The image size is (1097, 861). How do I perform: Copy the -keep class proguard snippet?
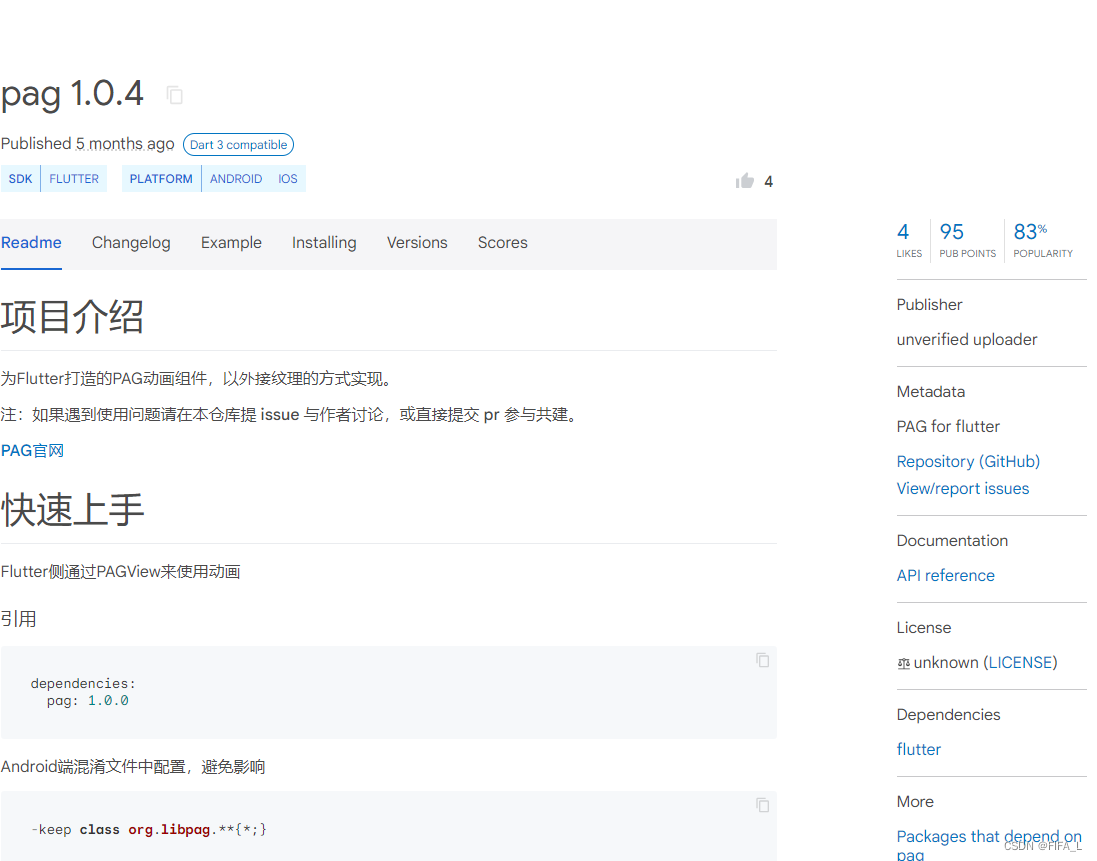click(x=763, y=805)
